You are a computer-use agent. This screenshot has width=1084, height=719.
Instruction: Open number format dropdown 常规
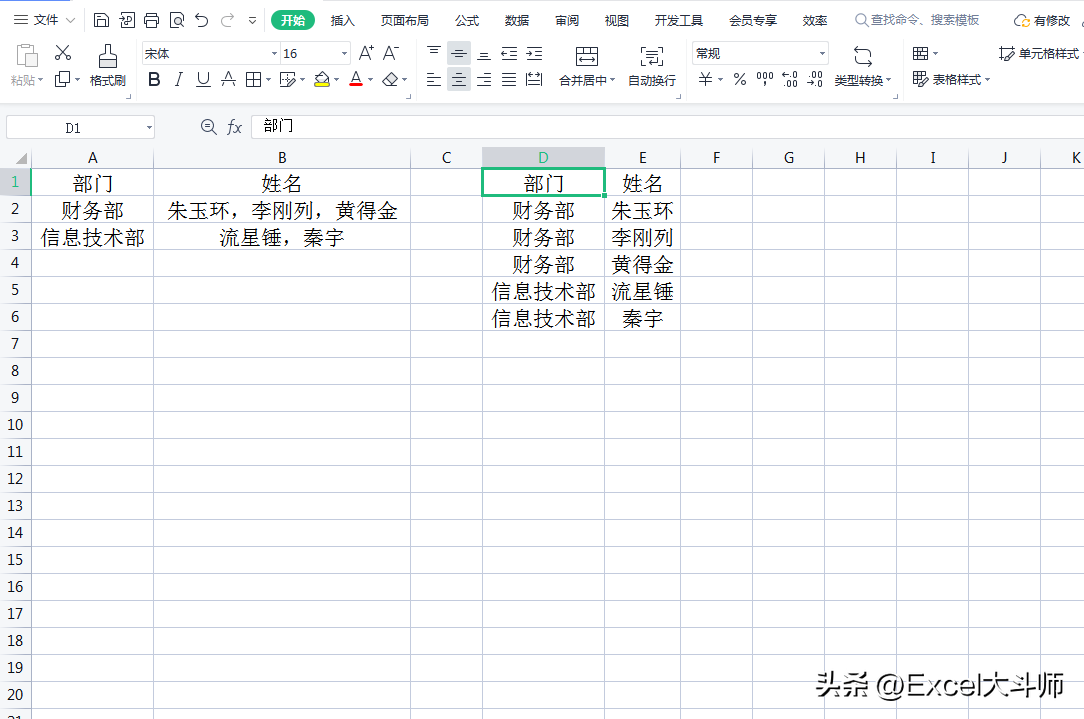(x=822, y=53)
